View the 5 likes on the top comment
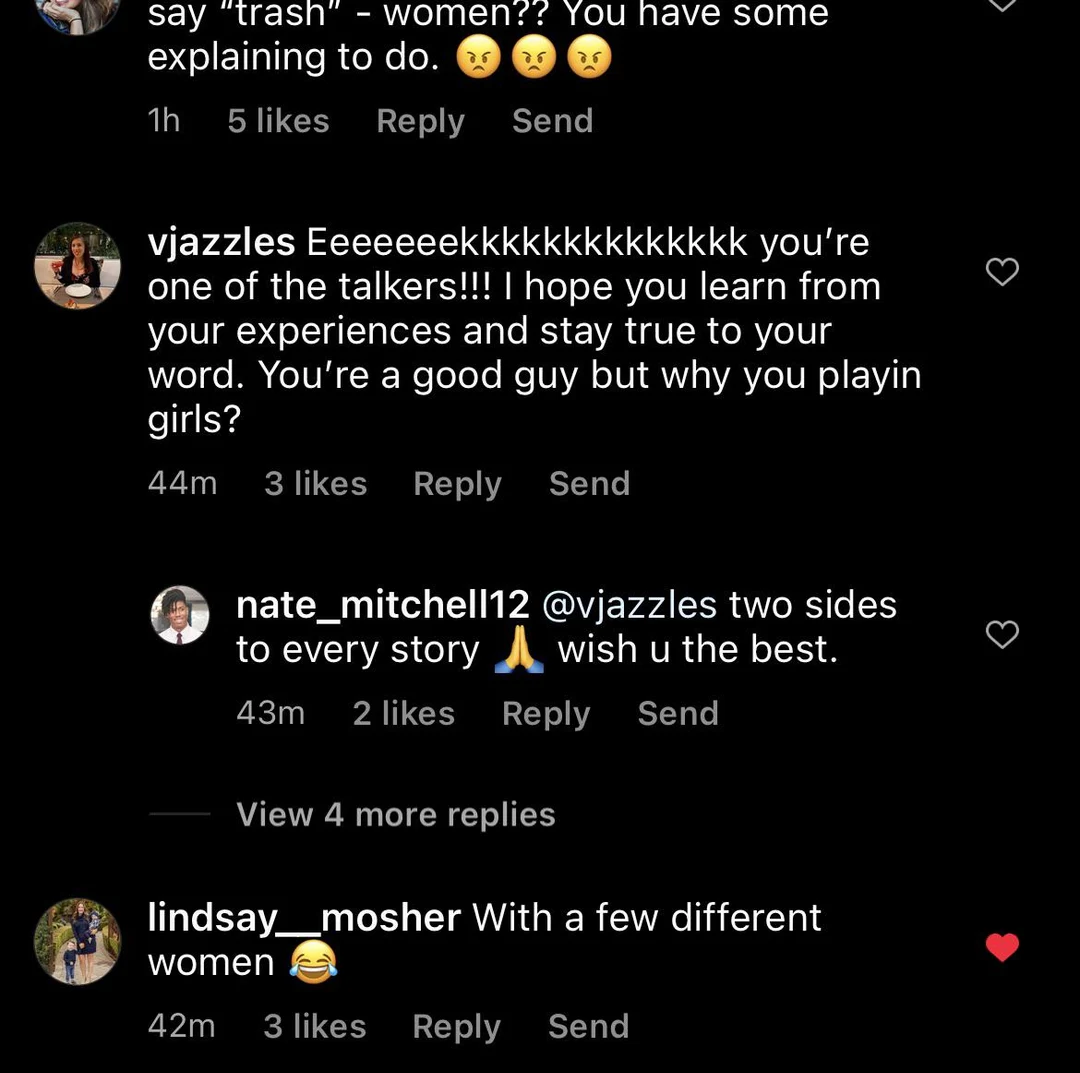Image resolution: width=1080 pixels, height=1073 pixels. coord(277,120)
